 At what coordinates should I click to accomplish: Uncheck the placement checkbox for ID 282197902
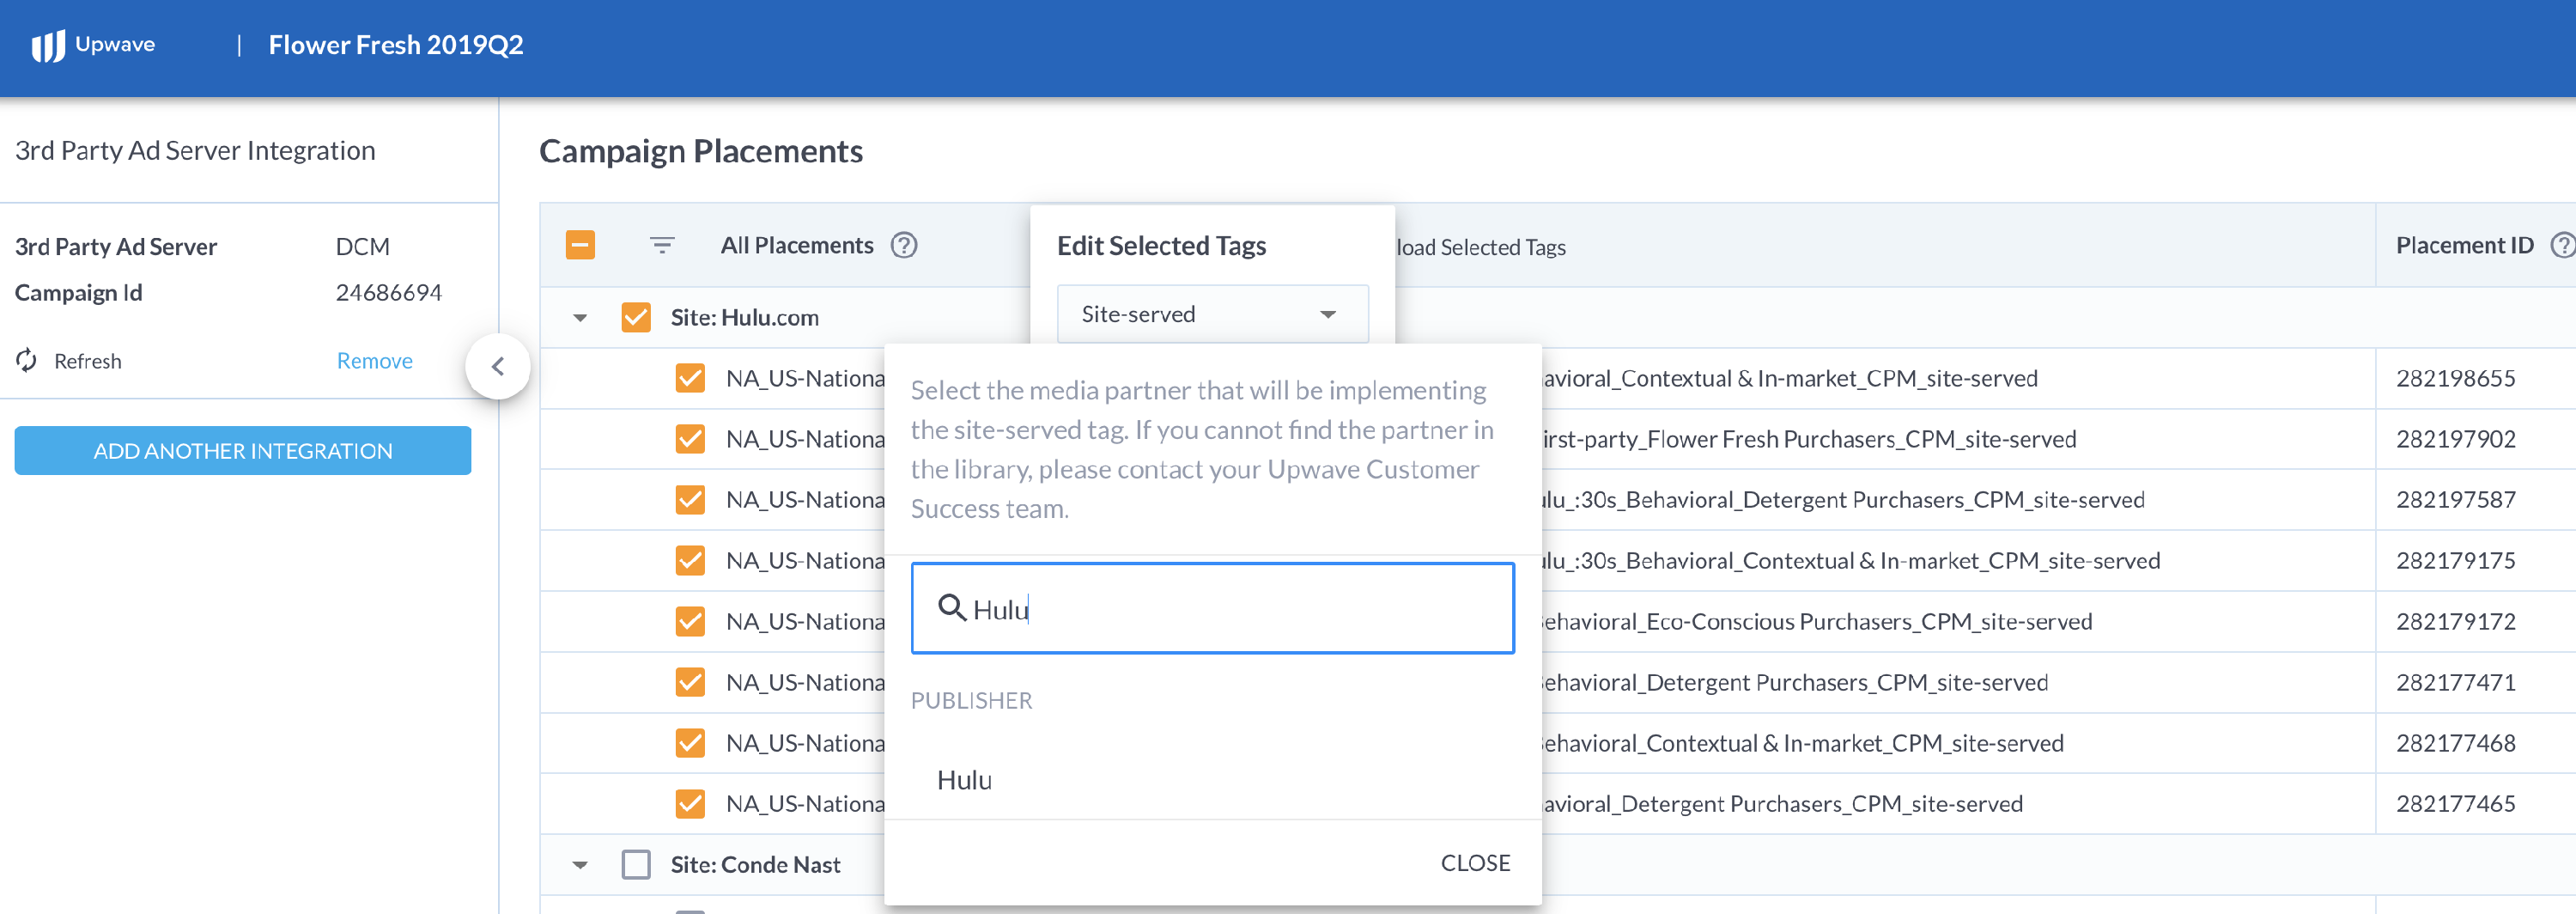690,439
